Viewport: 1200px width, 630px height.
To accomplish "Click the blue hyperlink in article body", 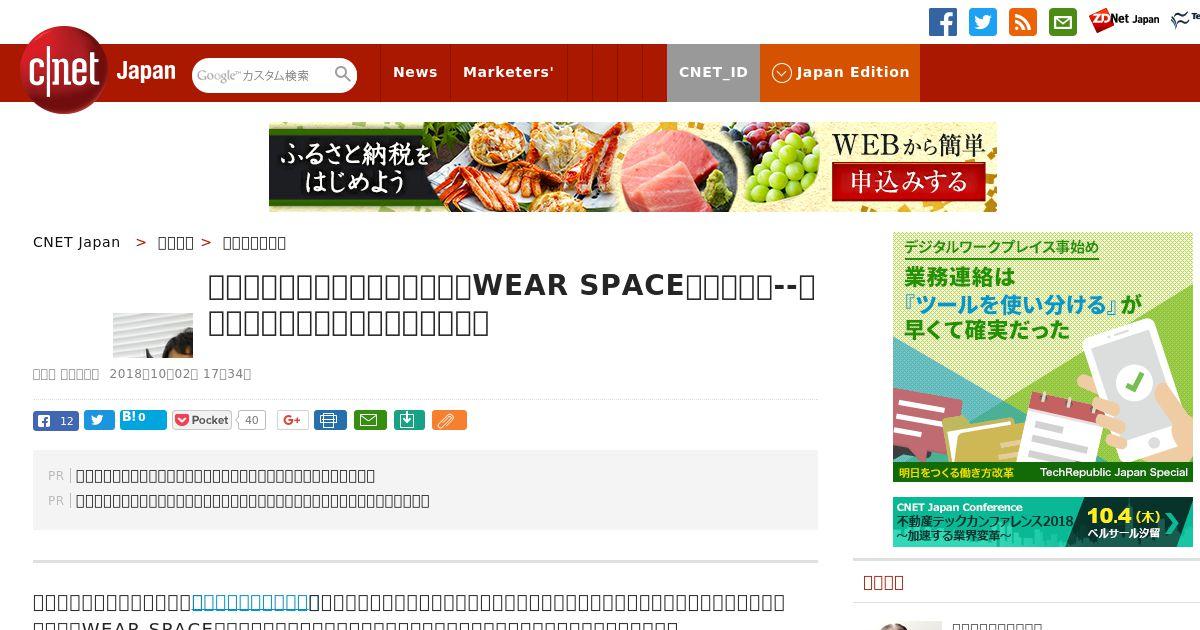I will coord(250,602).
